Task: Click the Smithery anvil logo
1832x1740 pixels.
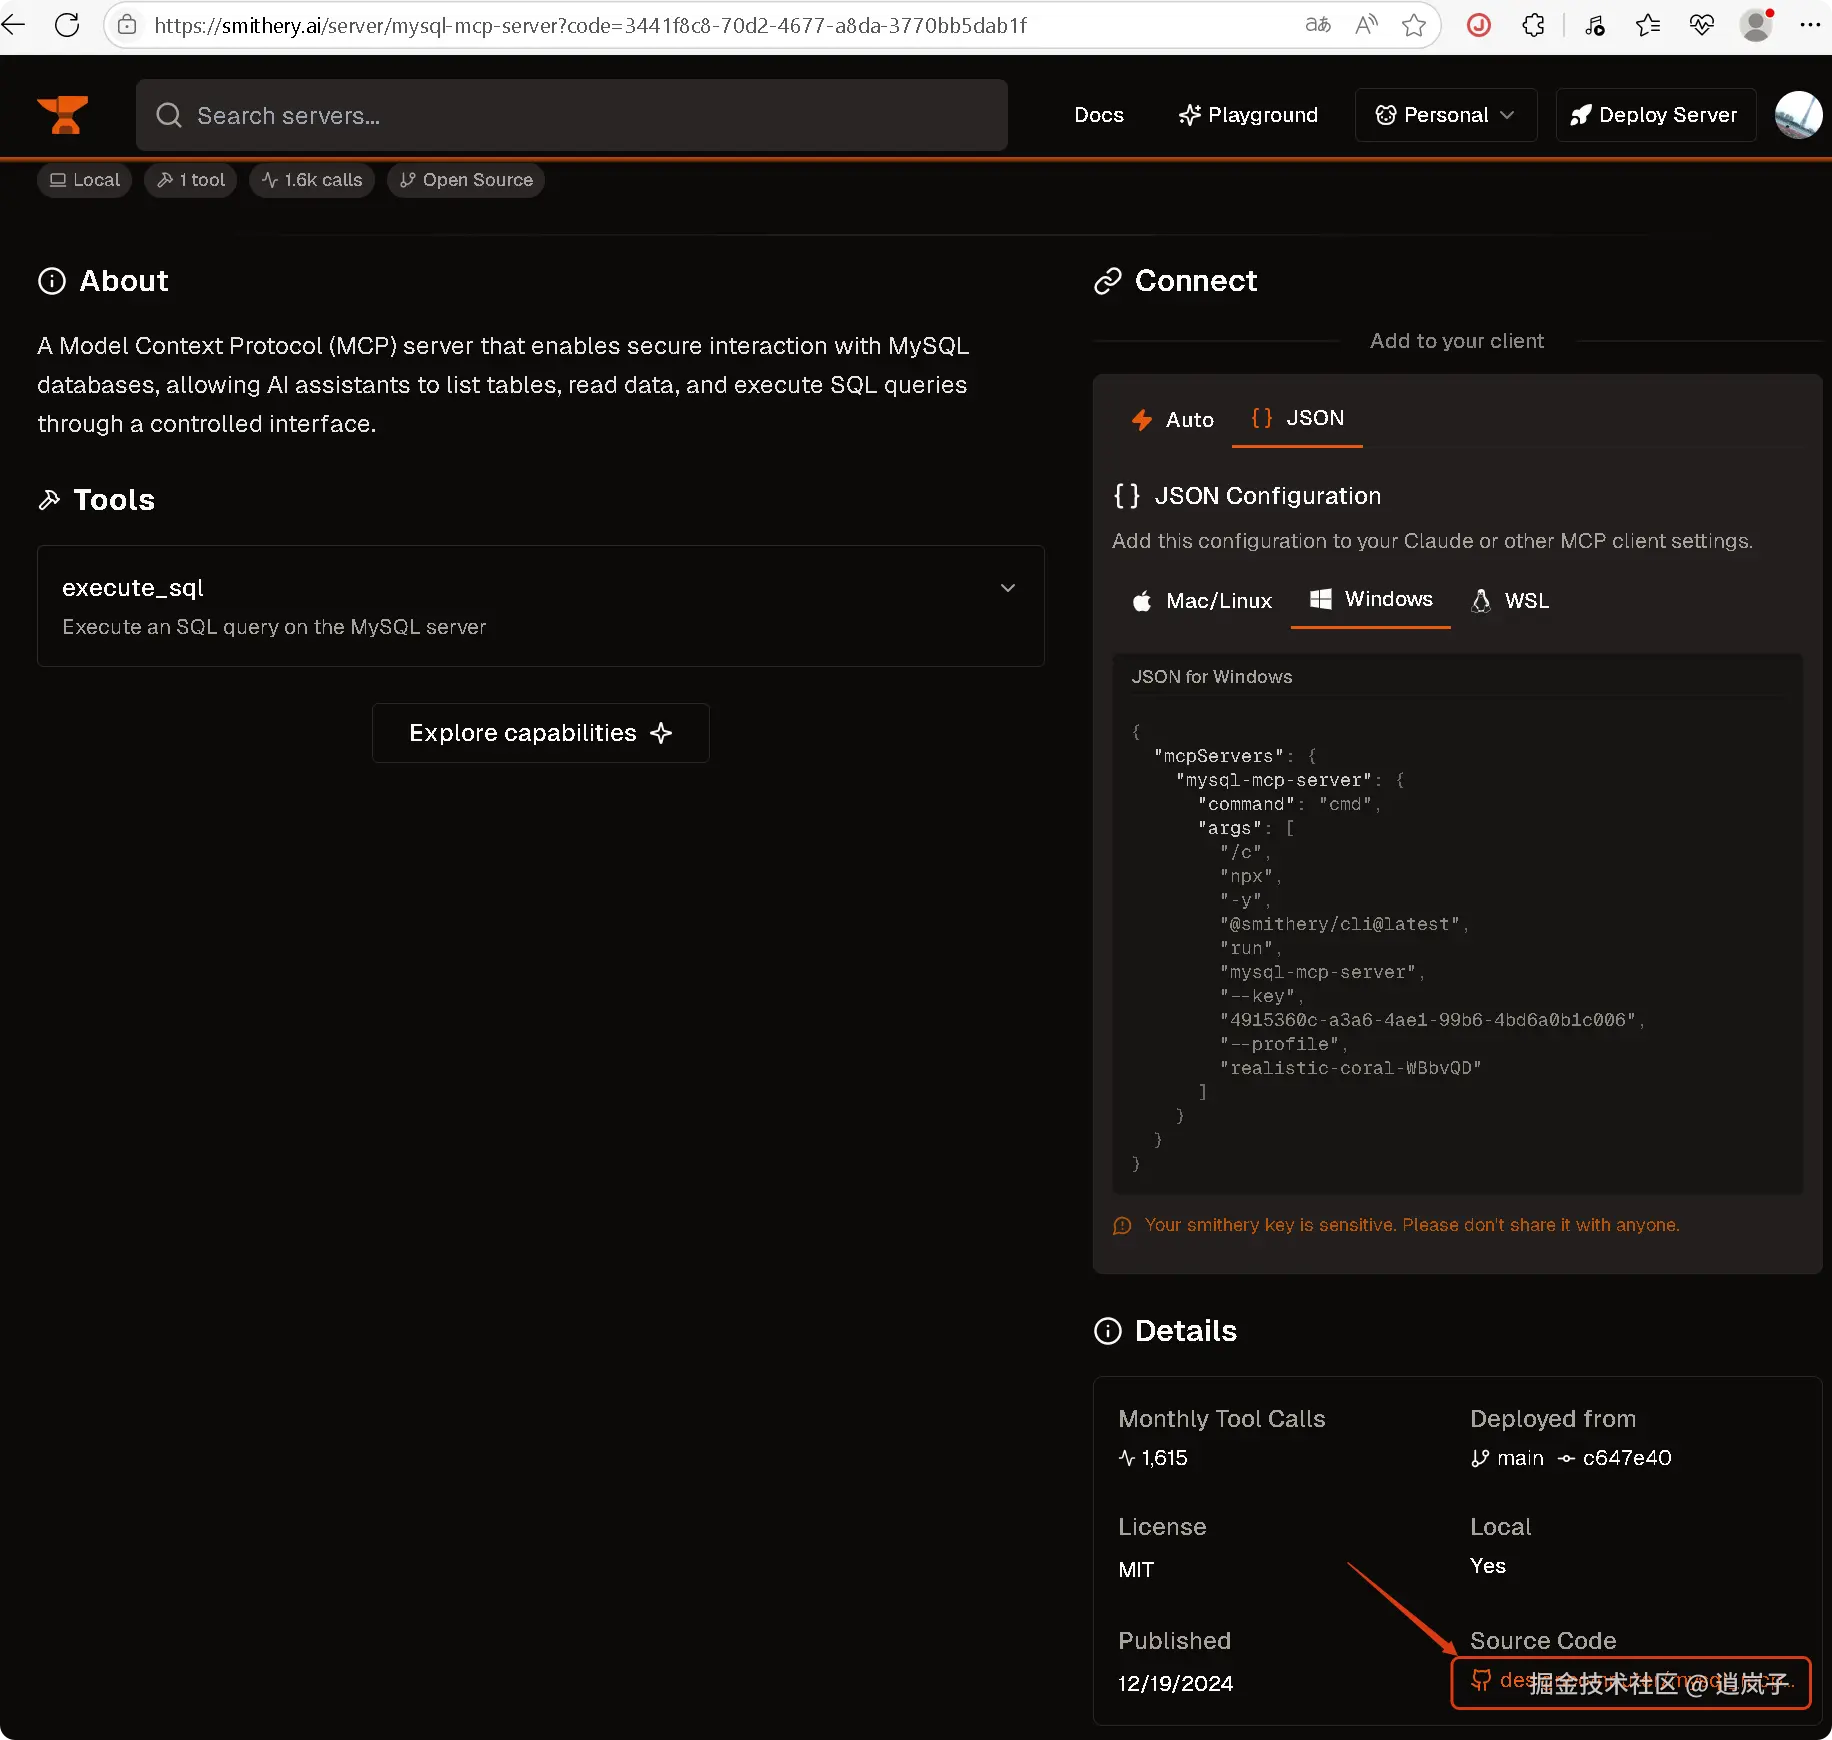Action: pyautogui.click(x=63, y=115)
